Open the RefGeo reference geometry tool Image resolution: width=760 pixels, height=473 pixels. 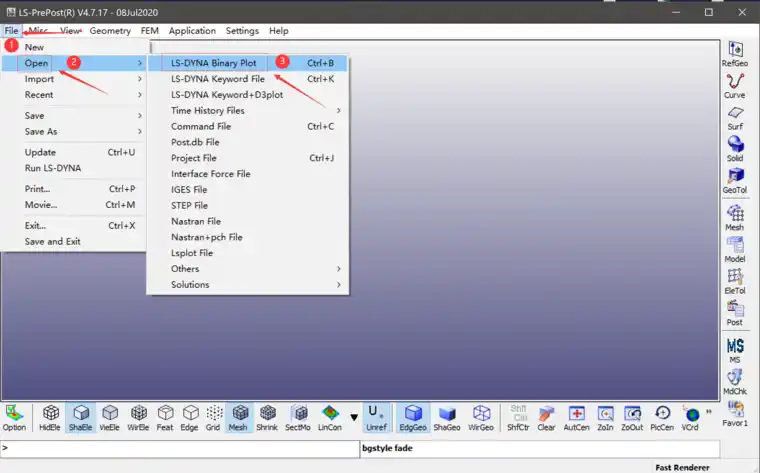[735, 54]
